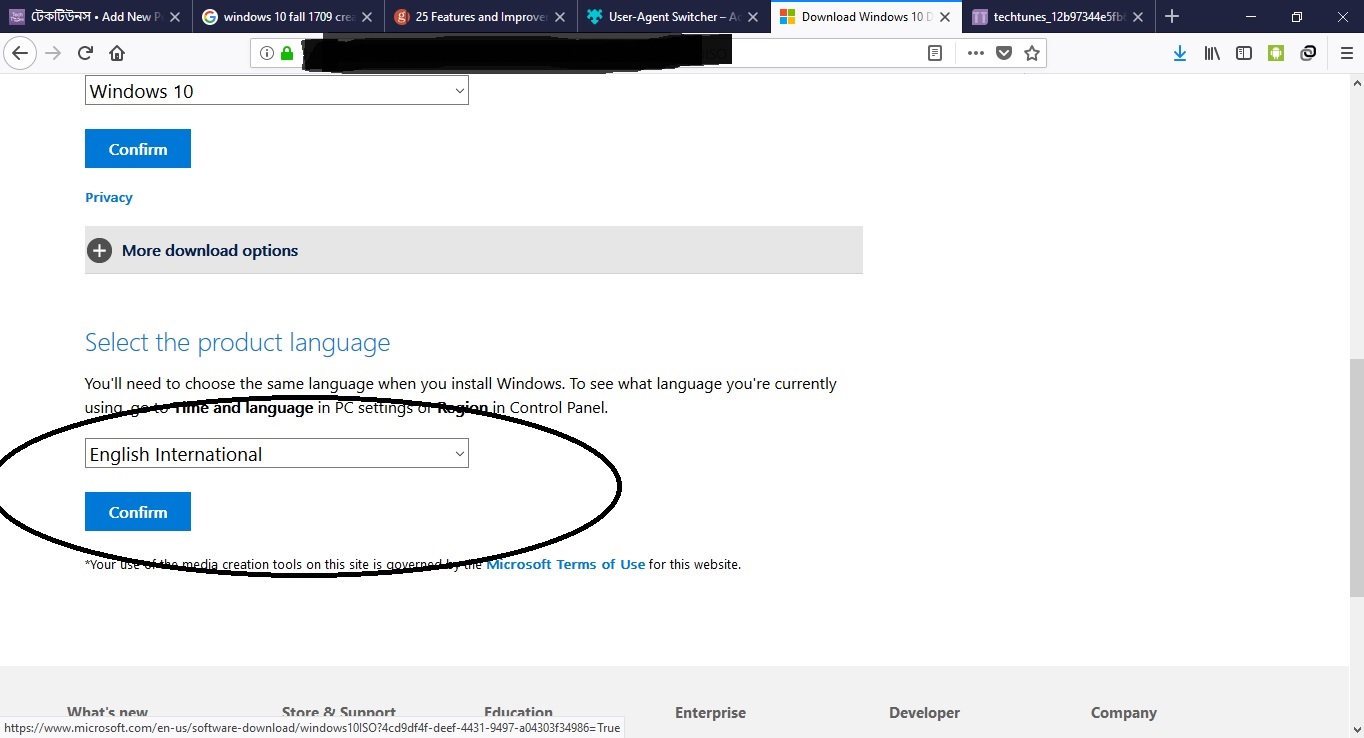This screenshot has height=738, width=1364.
Task: Close the windows 10 fall 1709 tab
Action: tap(366, 17)
